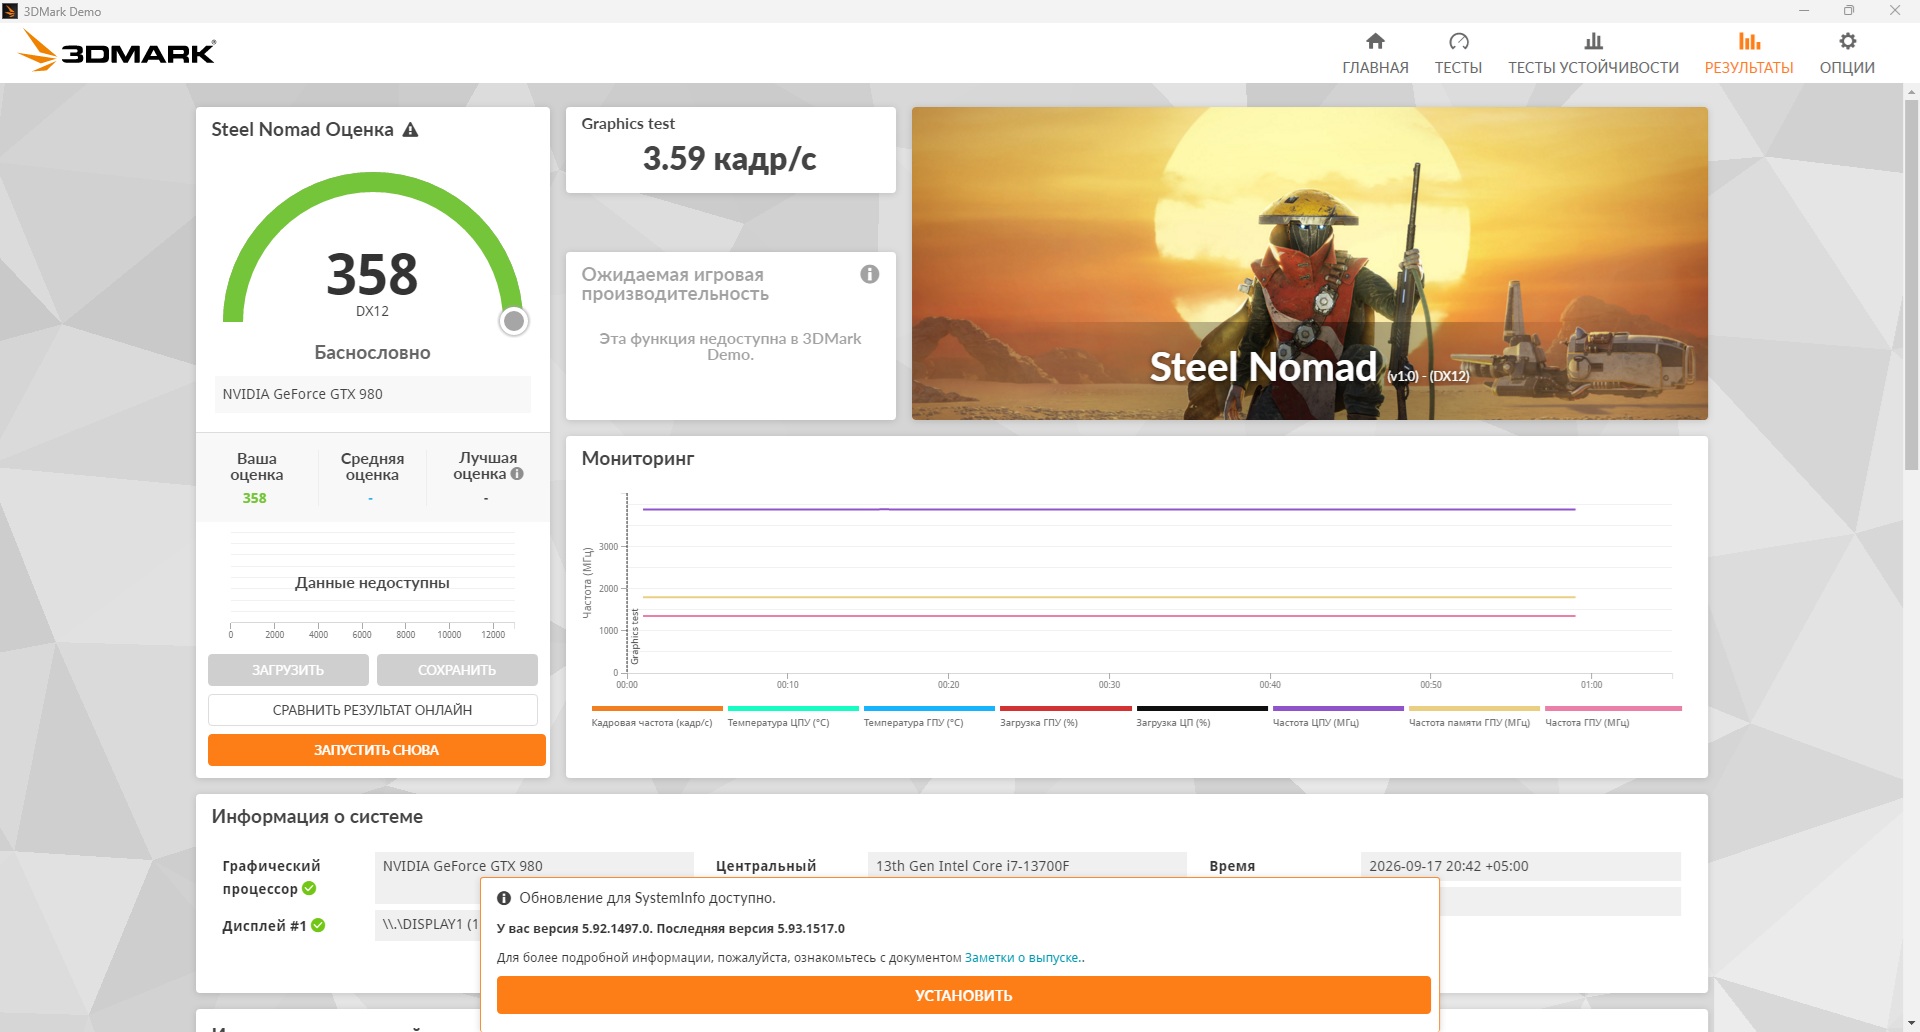Switch to the ТЕСТЫ УСТОЙЧИВОСТИ tab label

click(x=1593, y=68)
